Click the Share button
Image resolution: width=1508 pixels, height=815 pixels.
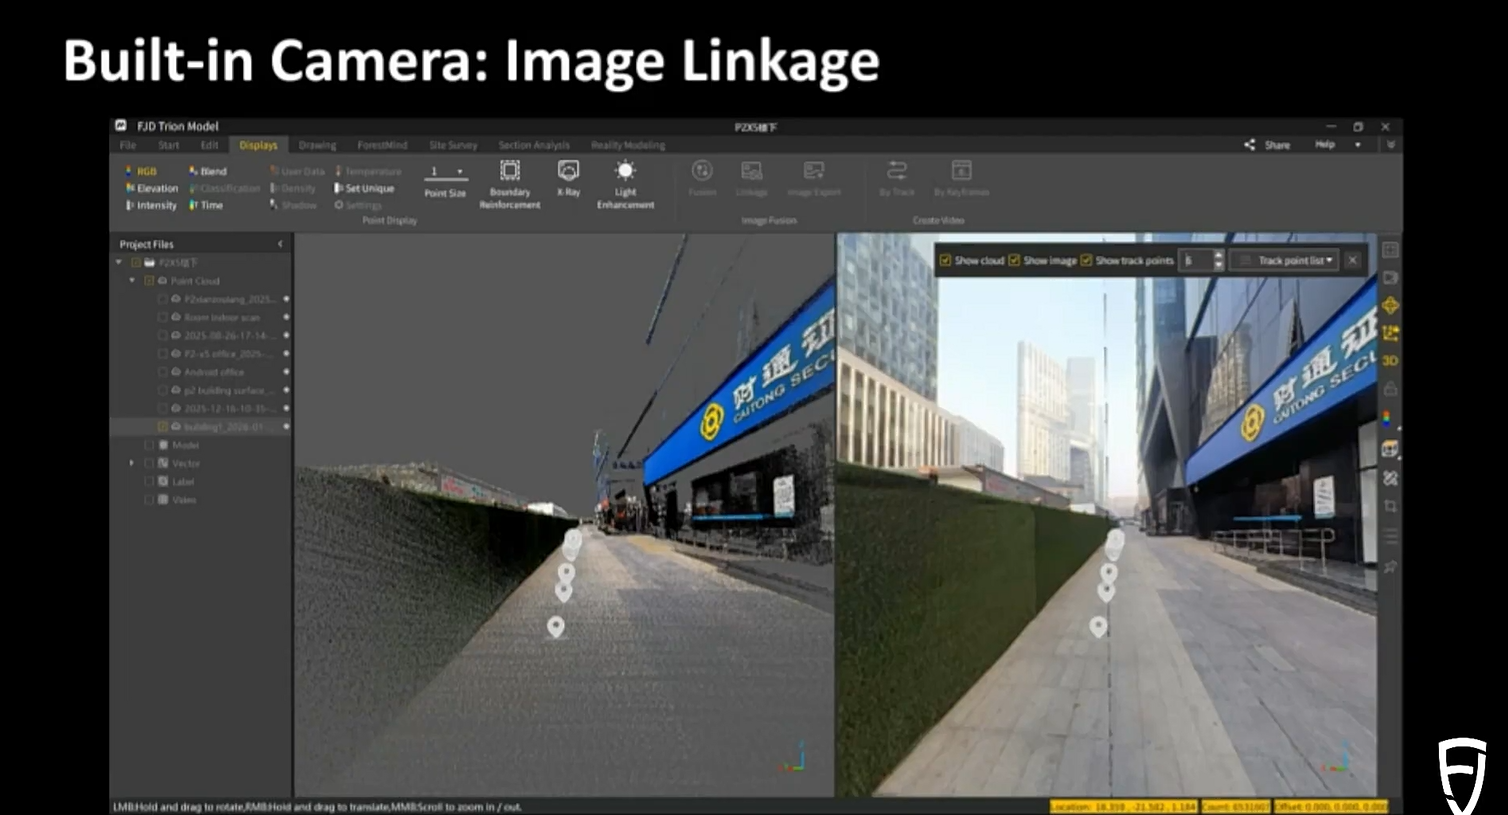point(1267,145)
